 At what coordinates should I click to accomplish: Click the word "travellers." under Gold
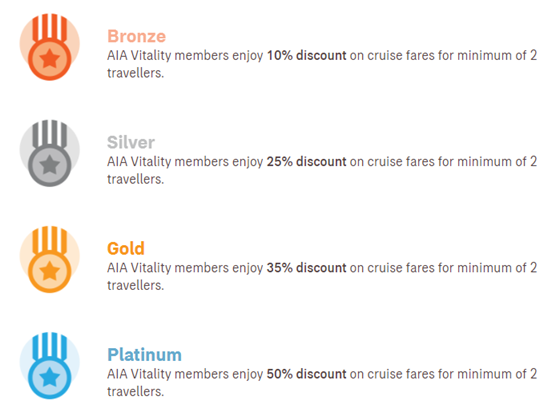(x=135, y=285)
